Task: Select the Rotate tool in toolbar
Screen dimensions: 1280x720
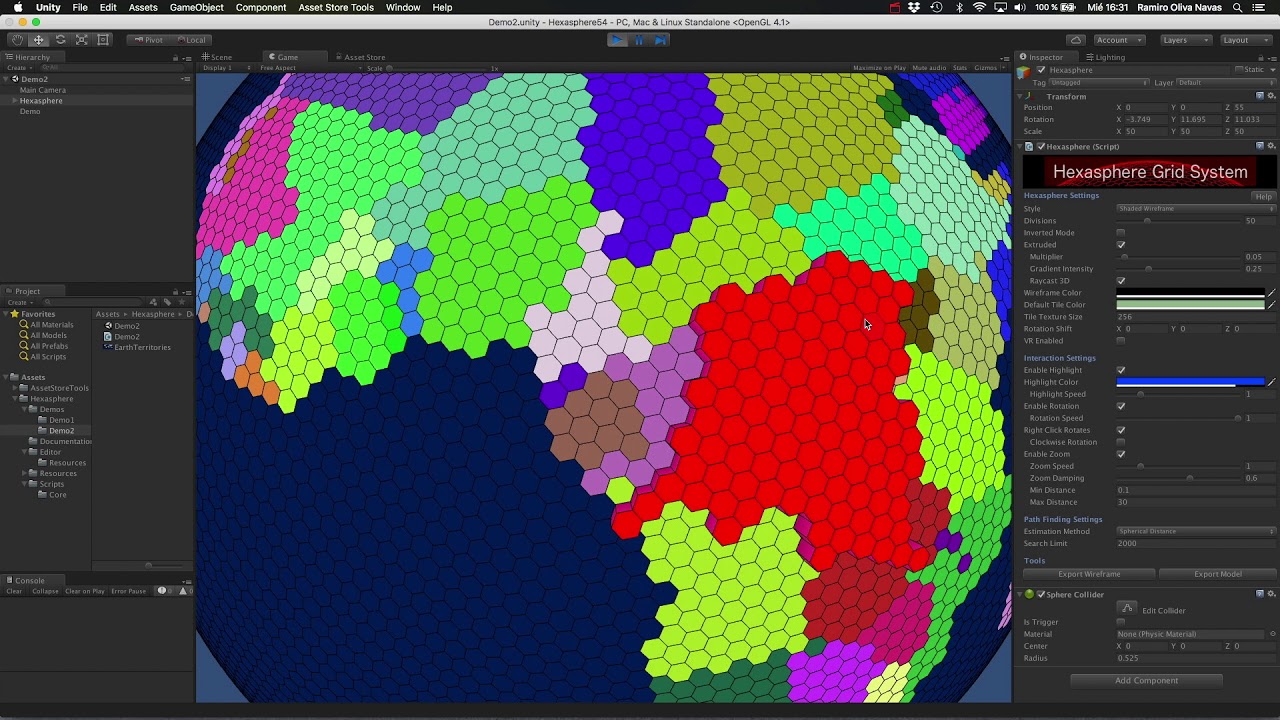Action: tap(60, 40)
